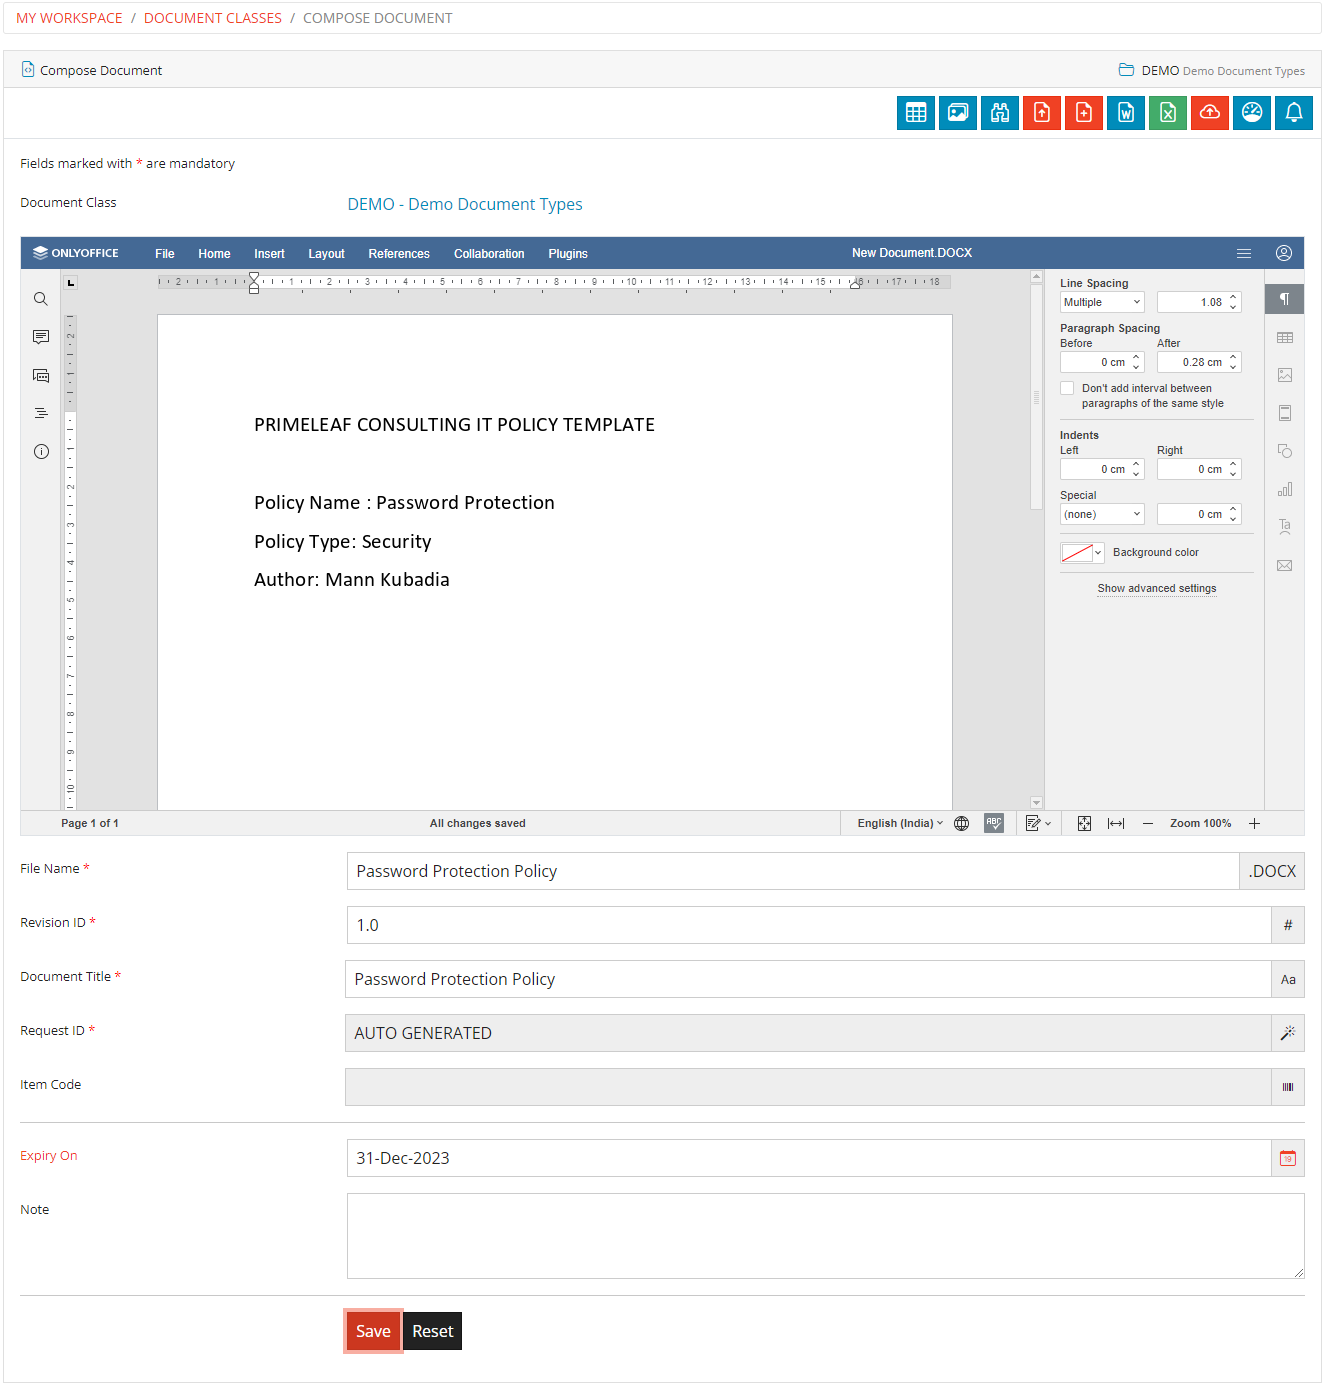Open Table settings panel in the right sidebar
The image size is (1327, 1400).
[1285, 337]
